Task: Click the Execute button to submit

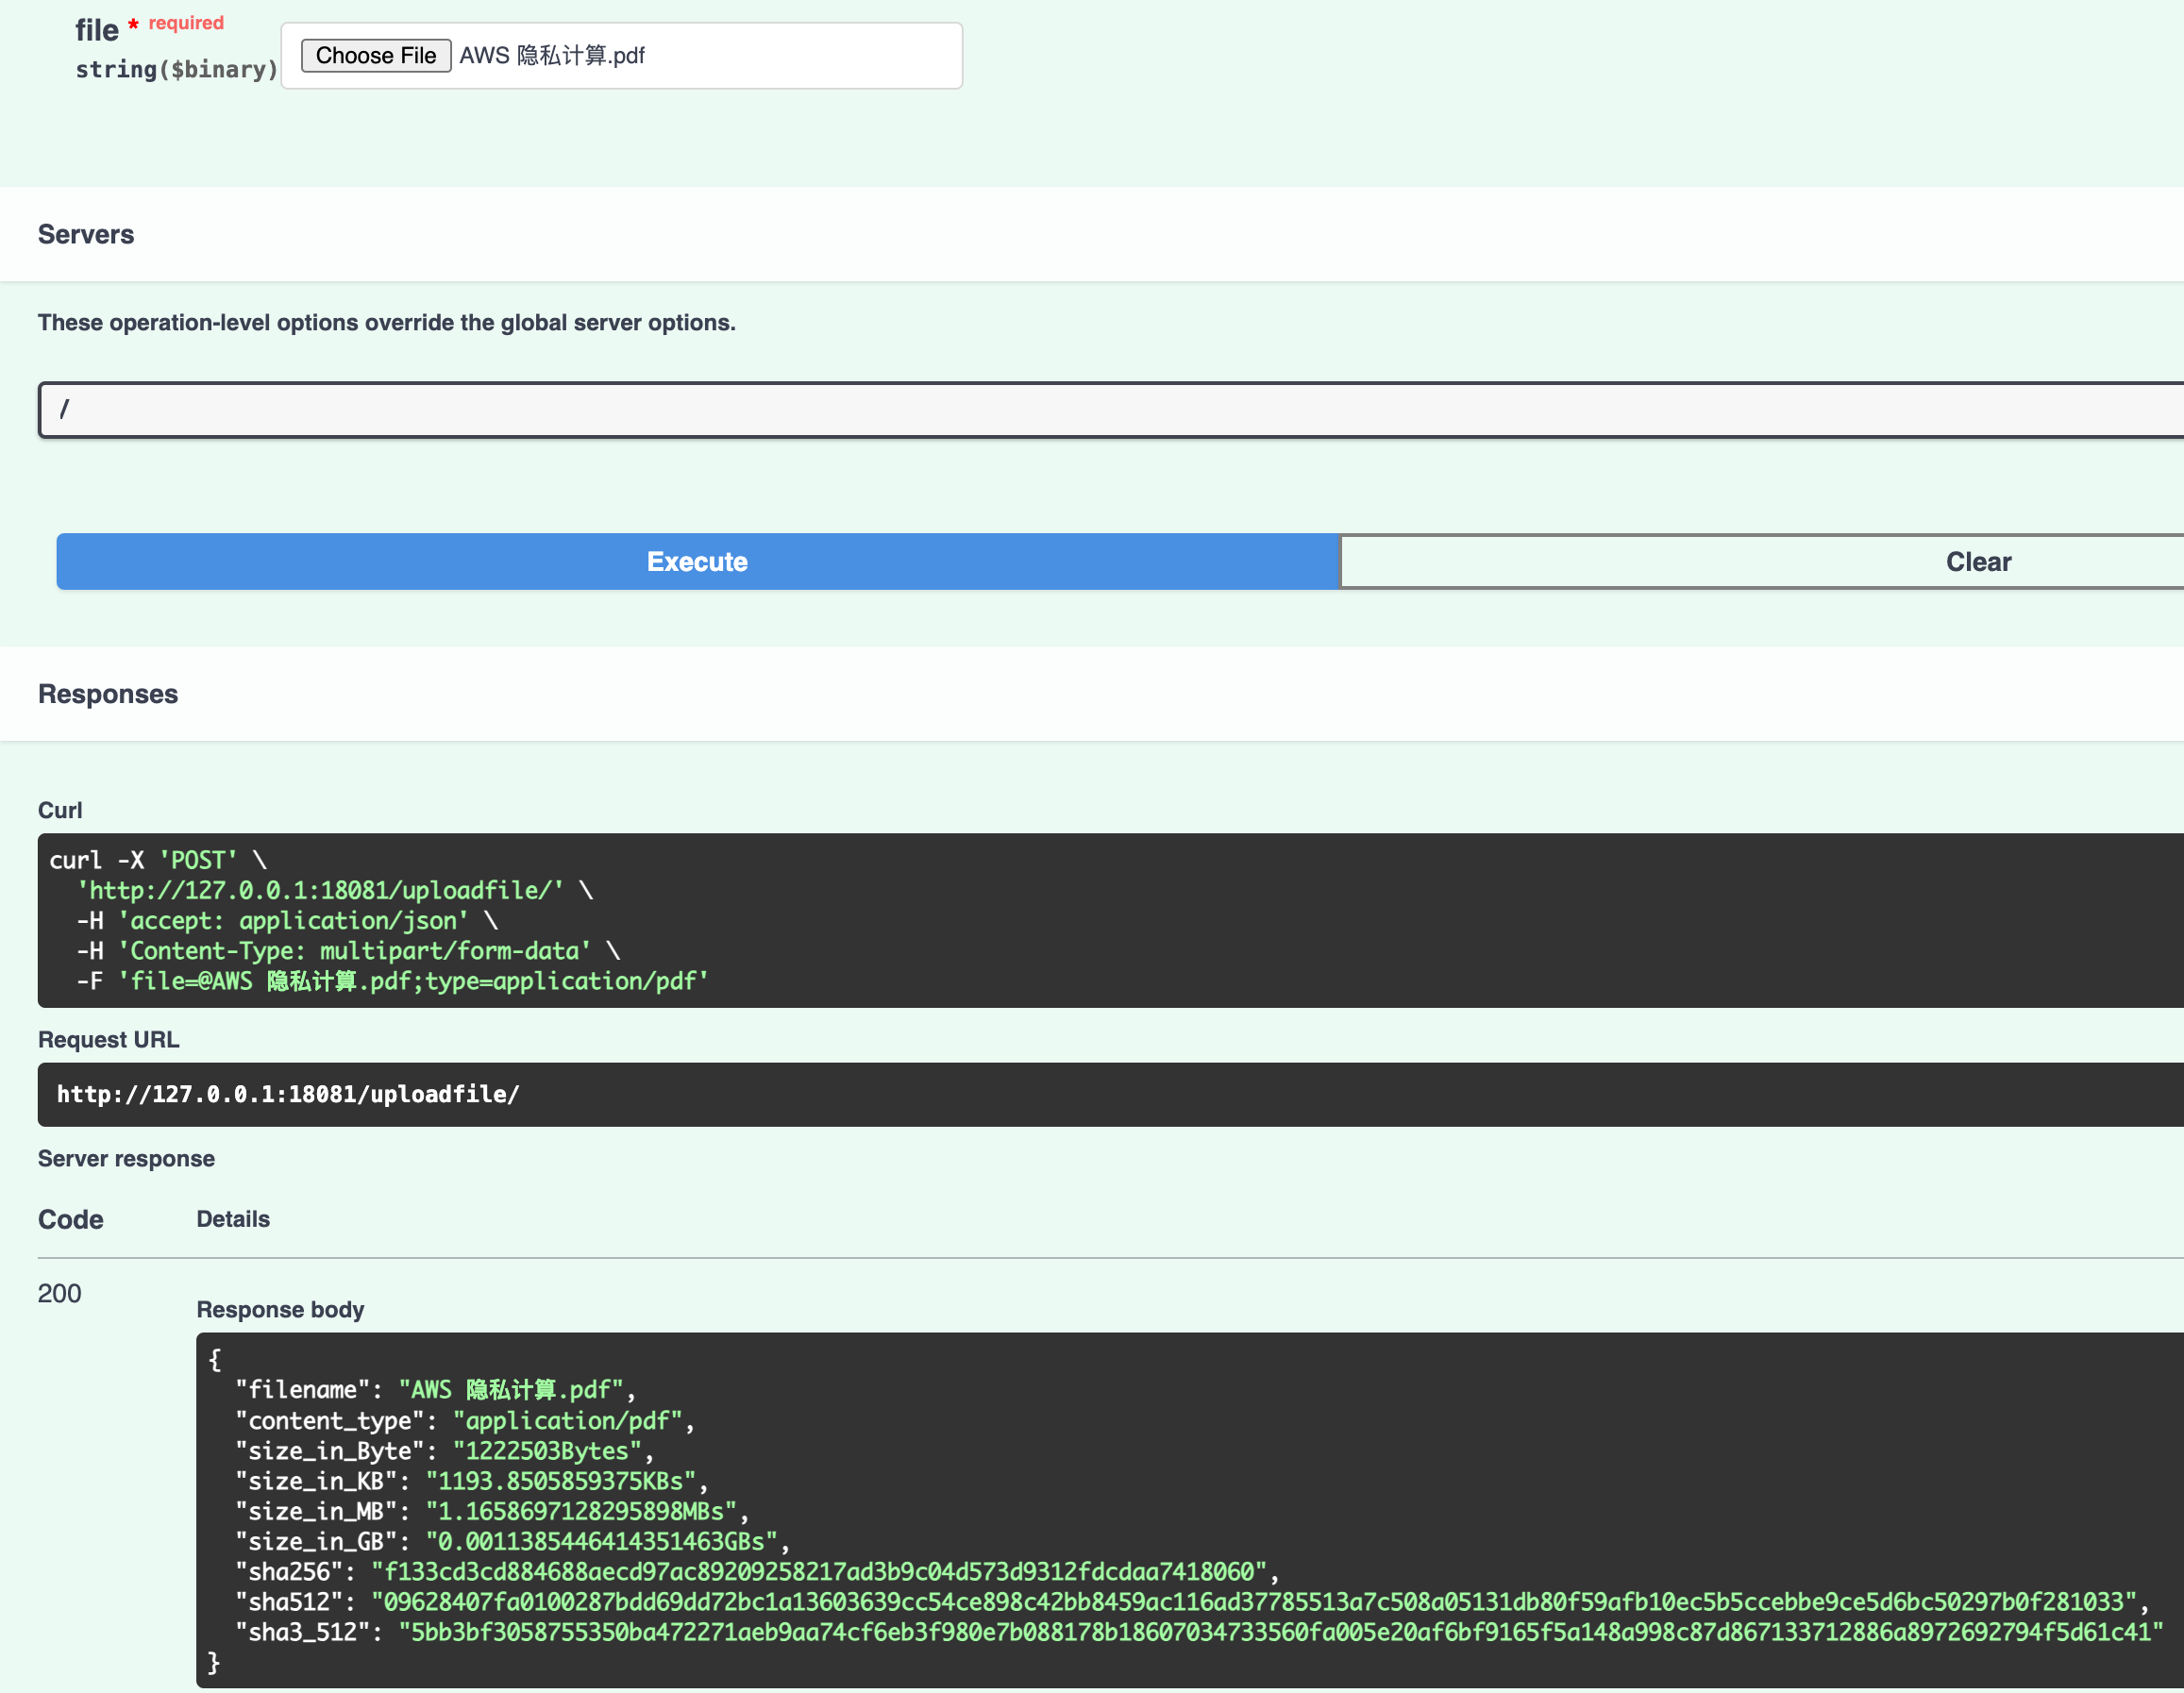Action: click(700, 562)
